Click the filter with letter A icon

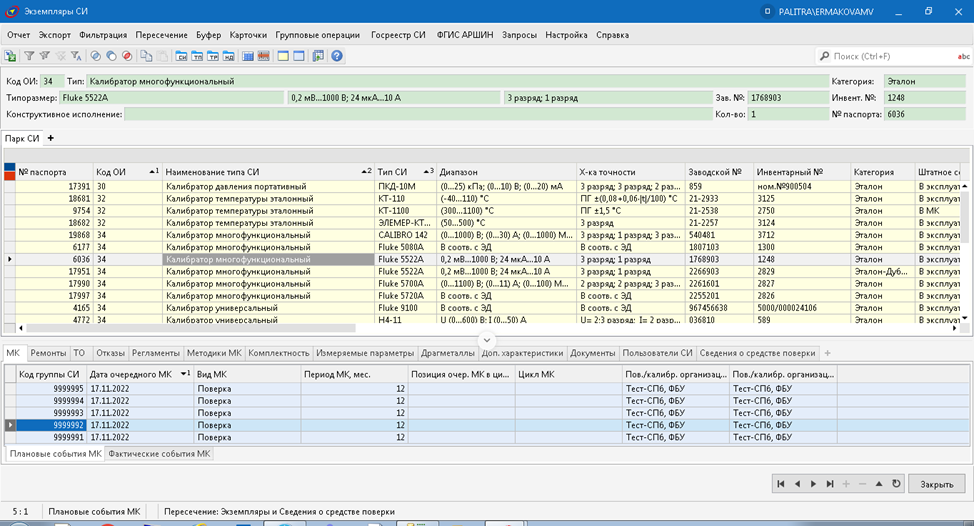(76, 56)
